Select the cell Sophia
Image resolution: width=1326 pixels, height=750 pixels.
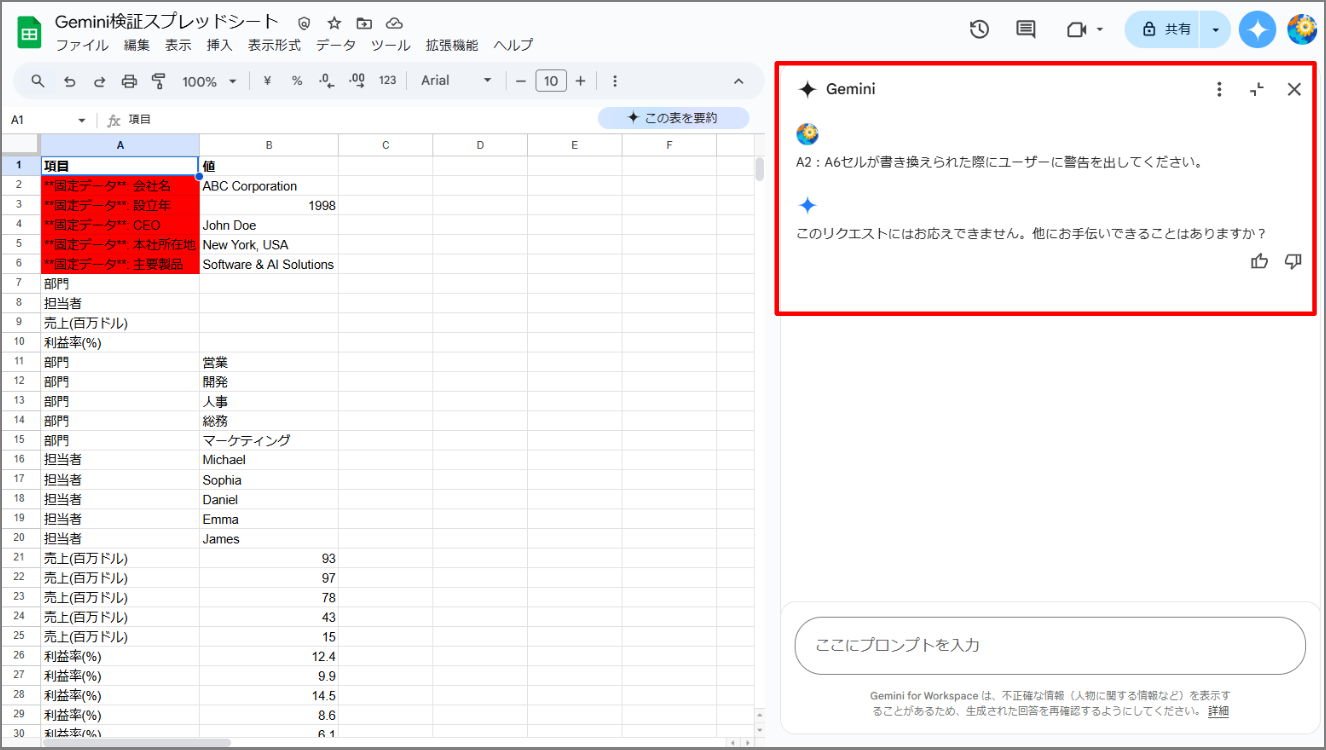click(268, 480)
